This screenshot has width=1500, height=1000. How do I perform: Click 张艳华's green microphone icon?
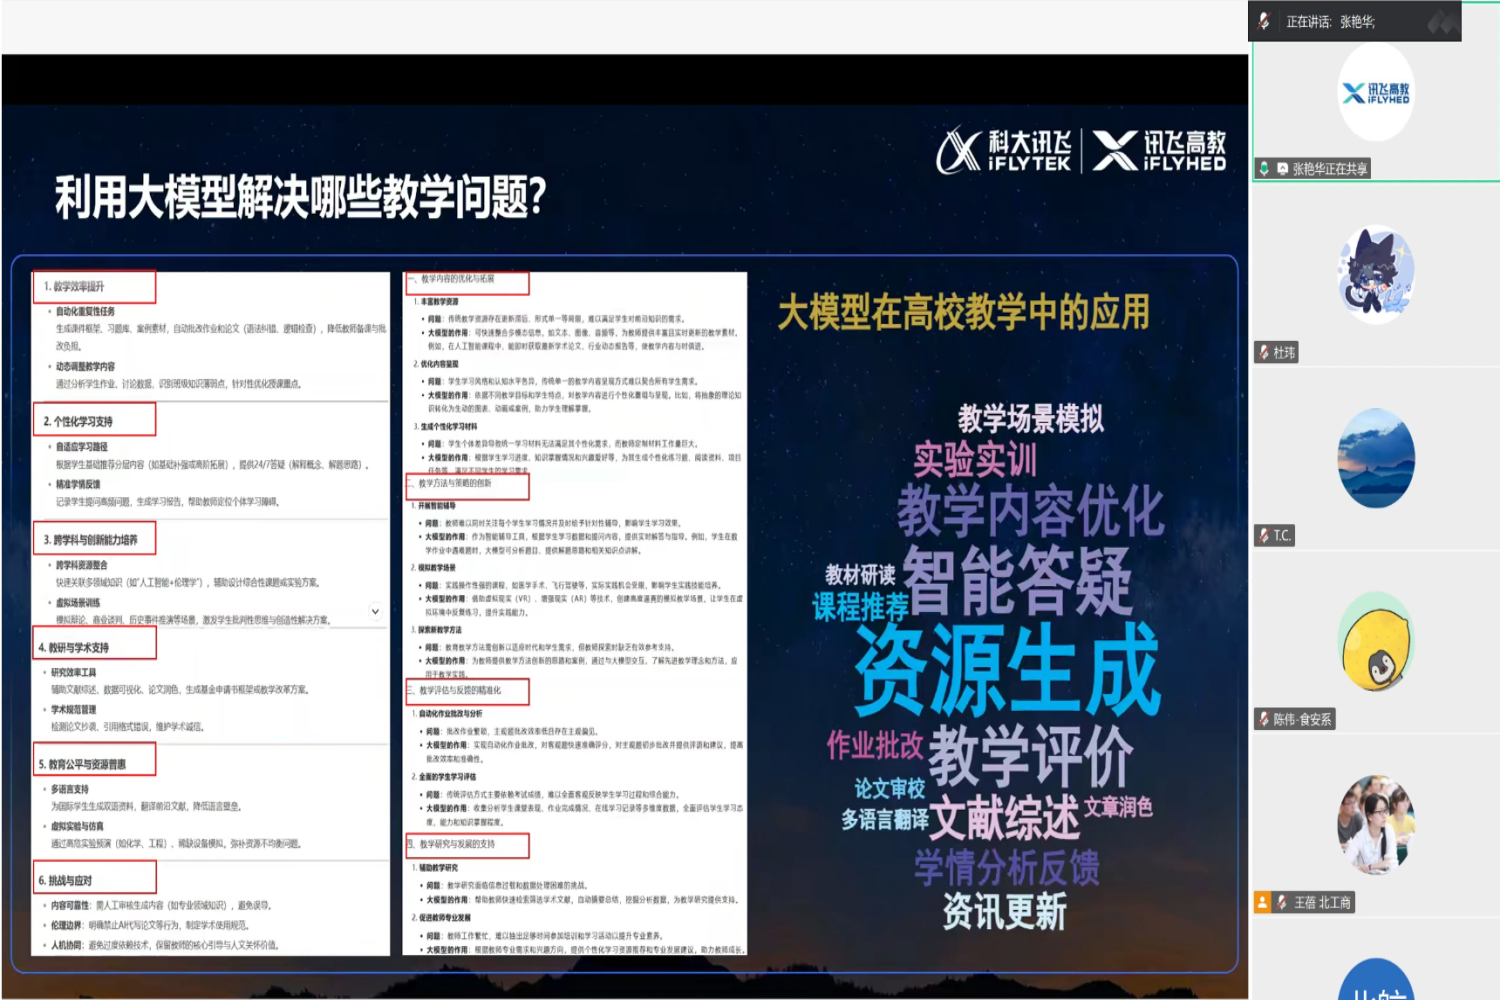1264,169
